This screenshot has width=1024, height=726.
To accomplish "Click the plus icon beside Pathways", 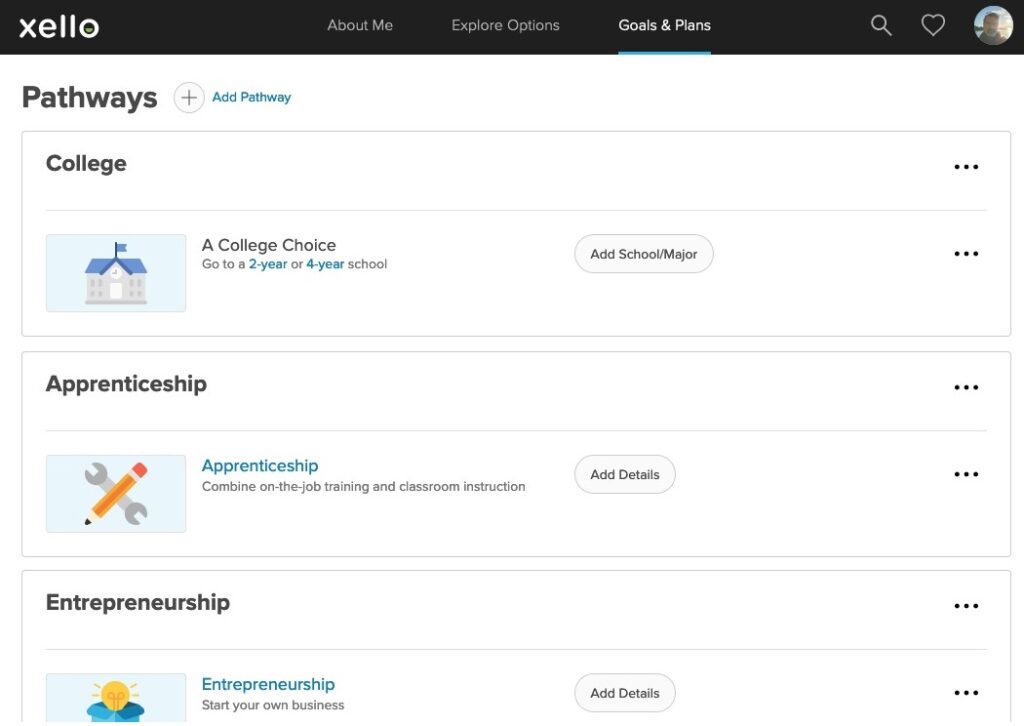I will click(189, 97).
